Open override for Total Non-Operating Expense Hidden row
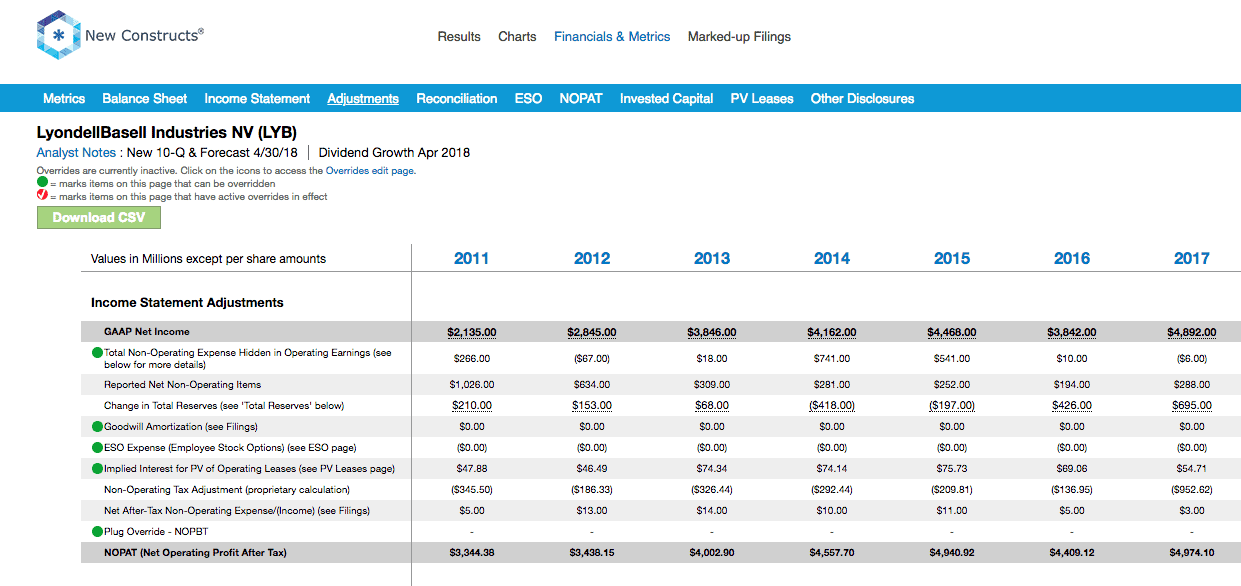1241x586 pixels. coord(97,353)
